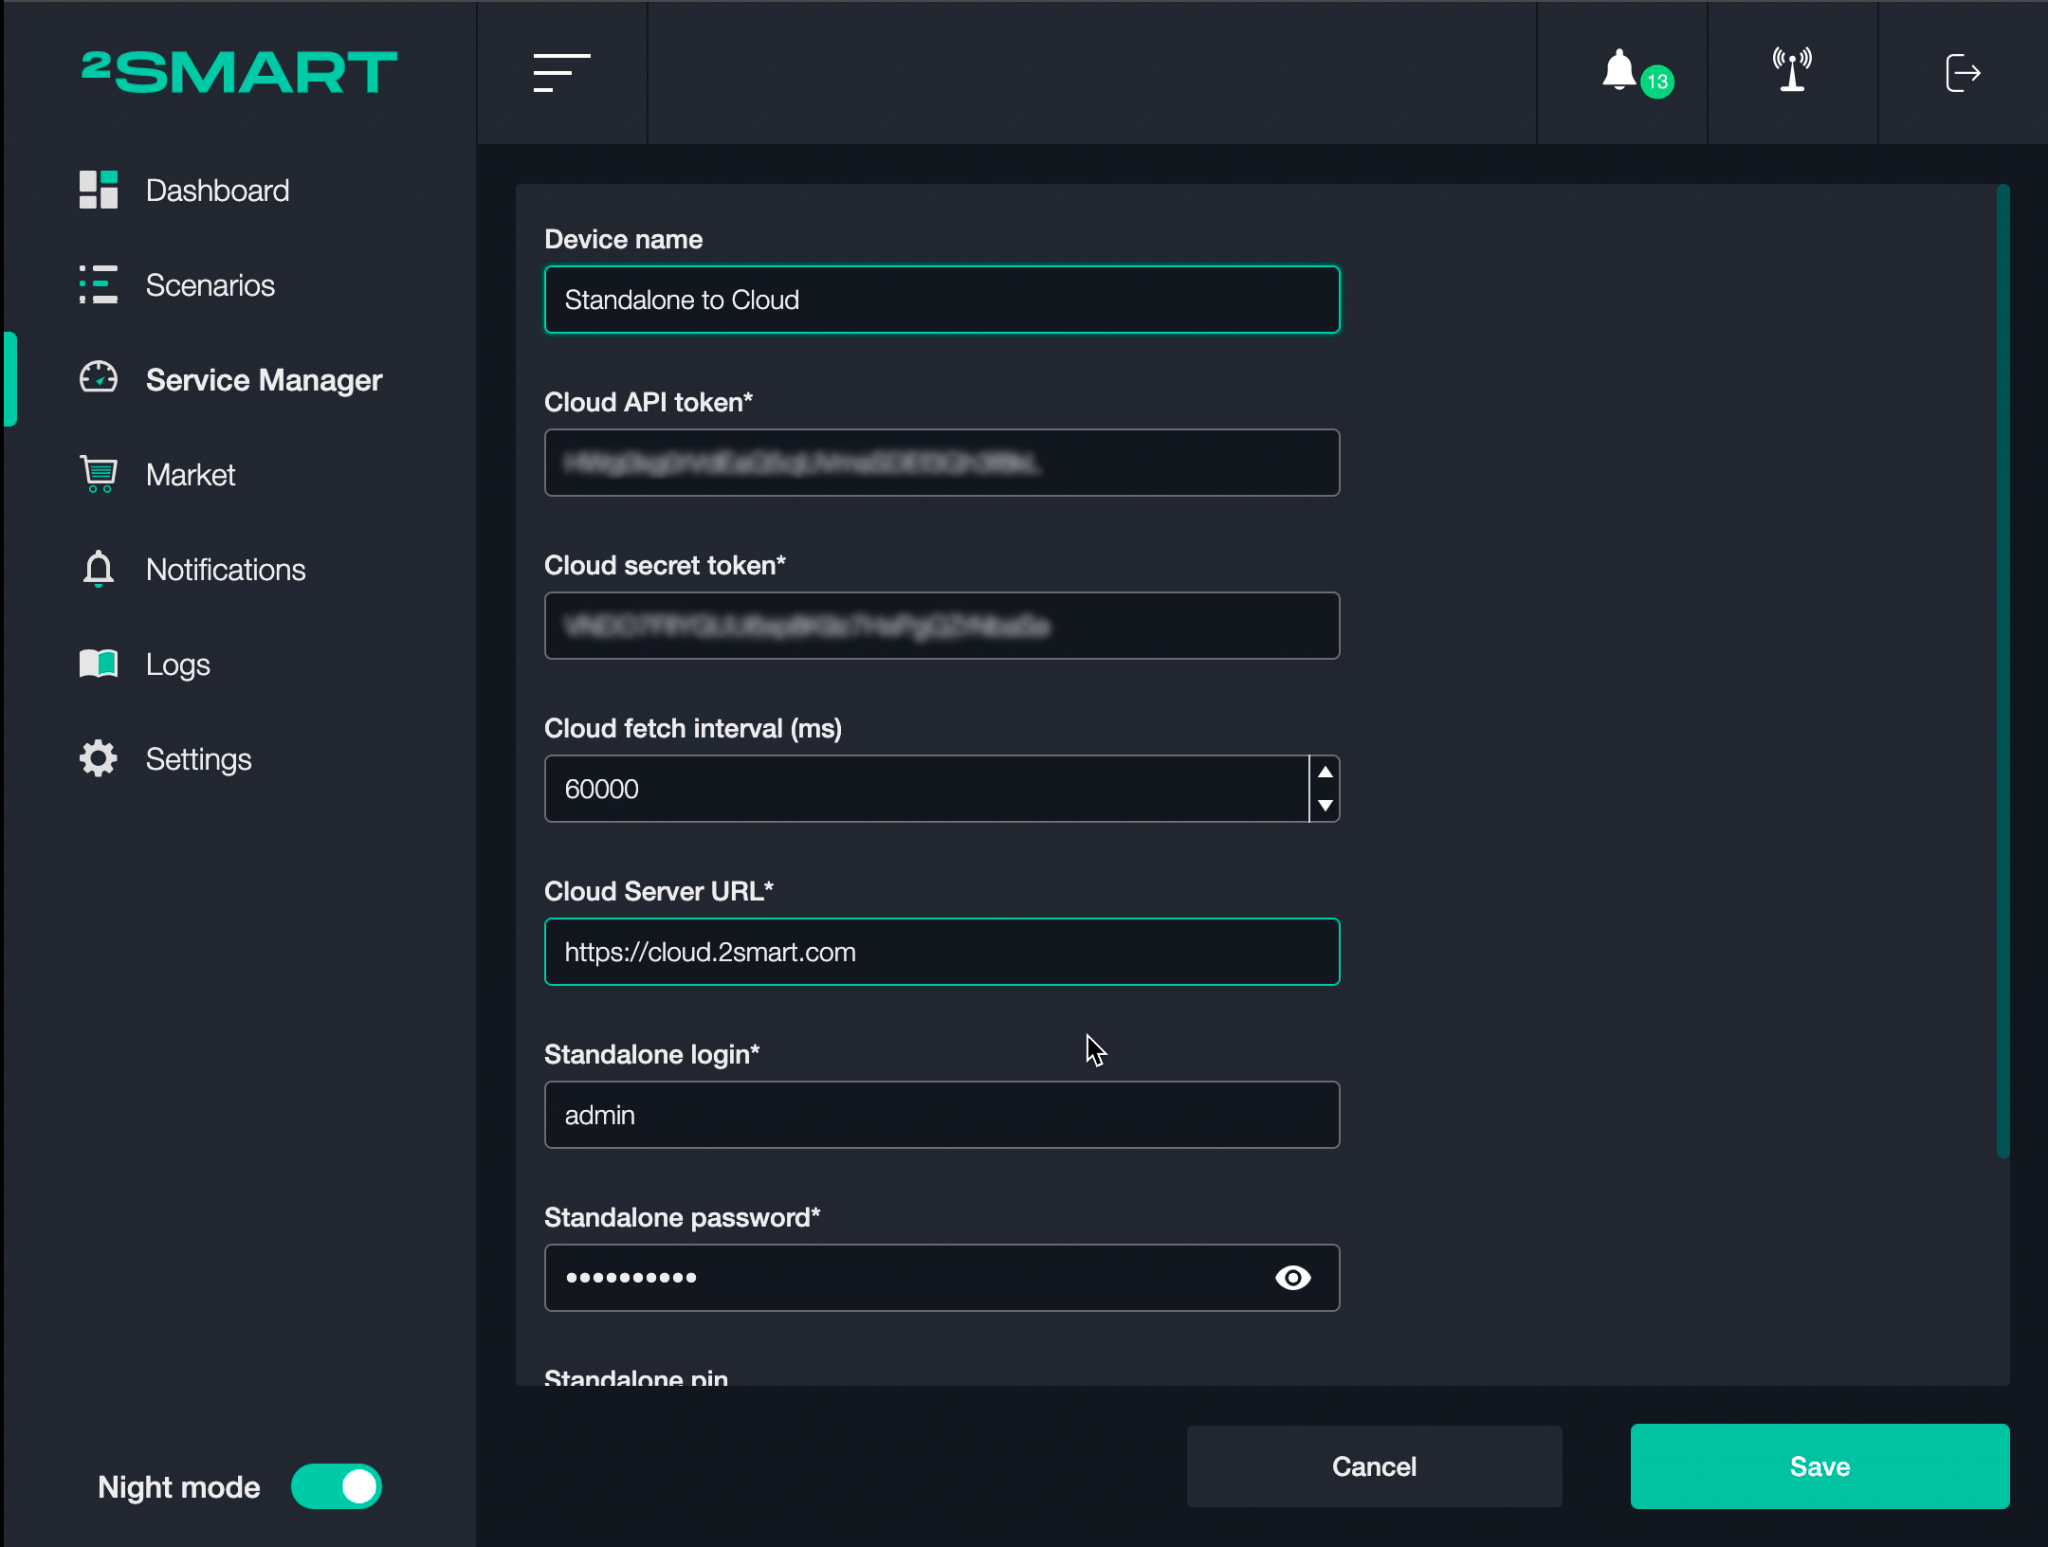Reveal the Standalone password

pyautogui.click(x=1291, y=1277)
